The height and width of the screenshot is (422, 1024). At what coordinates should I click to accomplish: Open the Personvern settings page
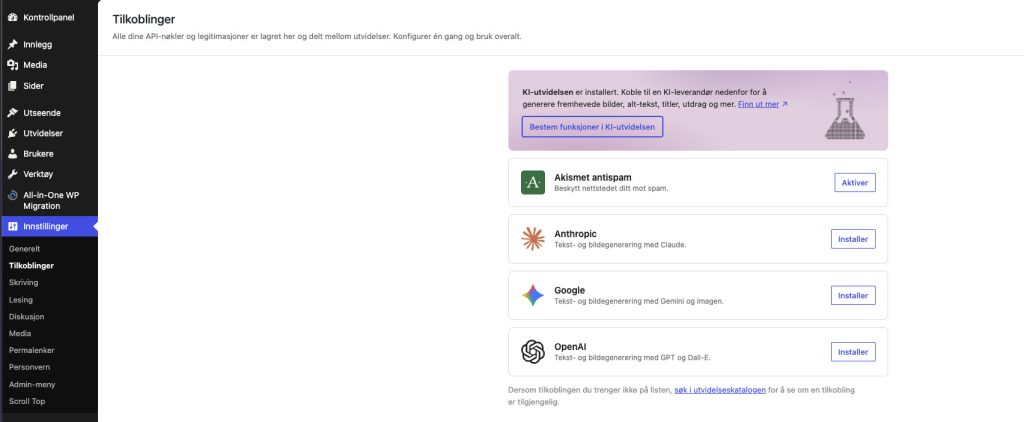click(29, 368)
